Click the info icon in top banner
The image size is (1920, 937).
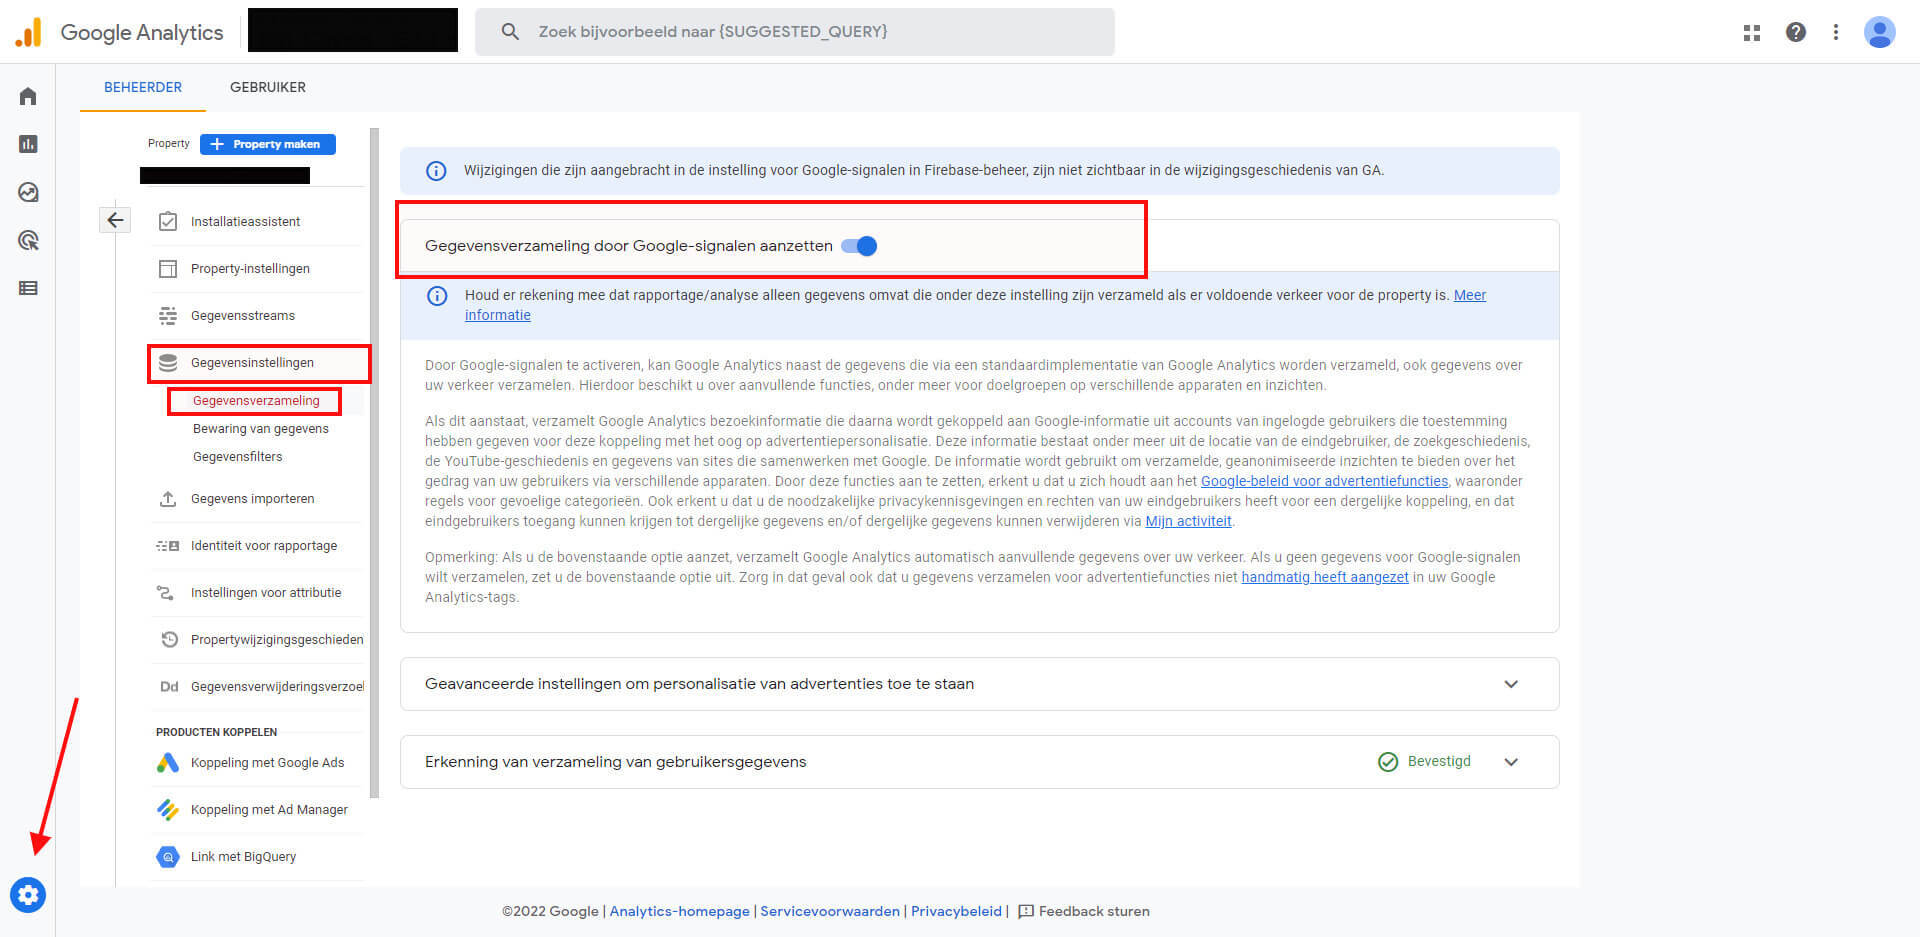(436, 171)
